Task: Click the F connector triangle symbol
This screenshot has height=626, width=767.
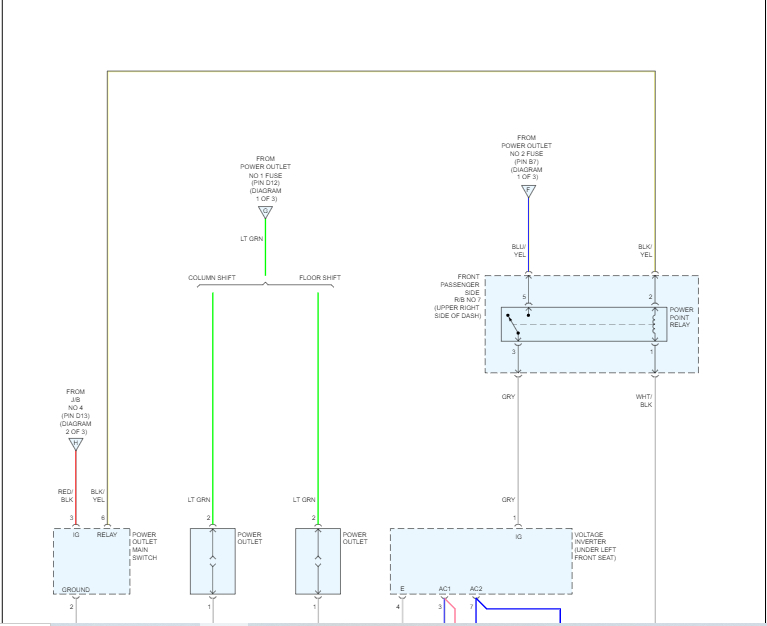Action: click(528, 191)
